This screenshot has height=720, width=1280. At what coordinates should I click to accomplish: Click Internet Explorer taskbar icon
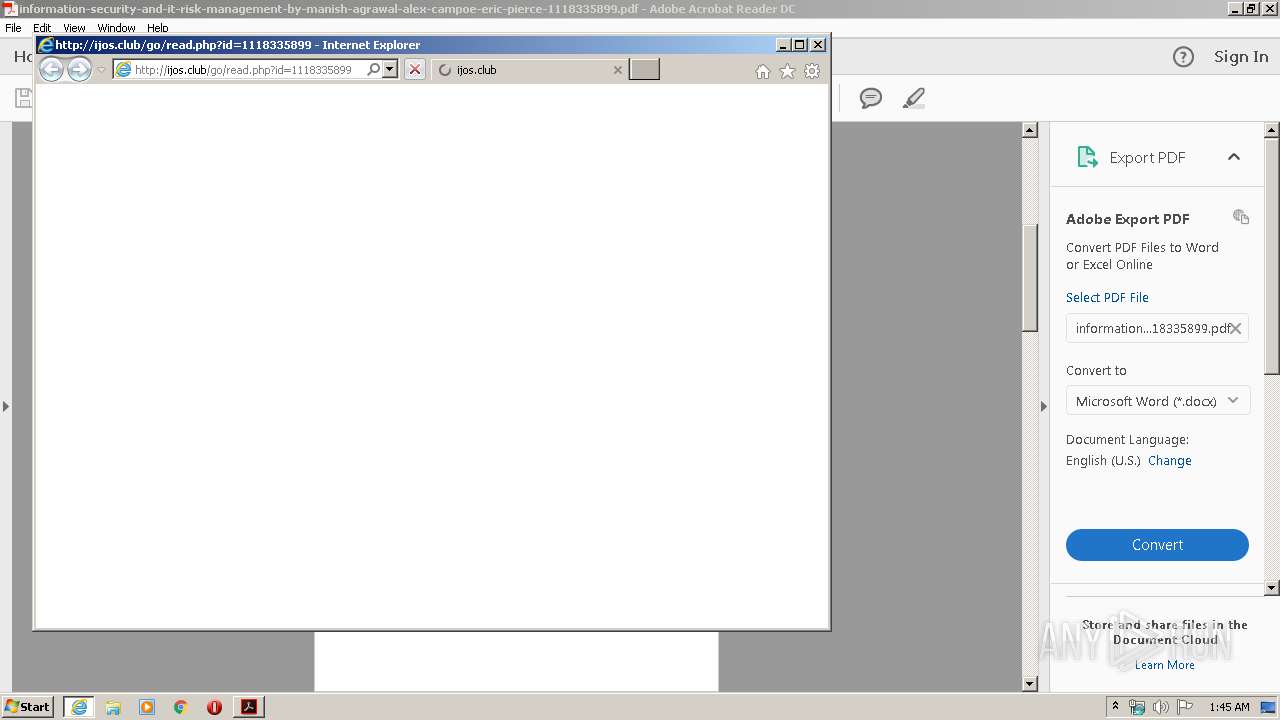(79, 707)
